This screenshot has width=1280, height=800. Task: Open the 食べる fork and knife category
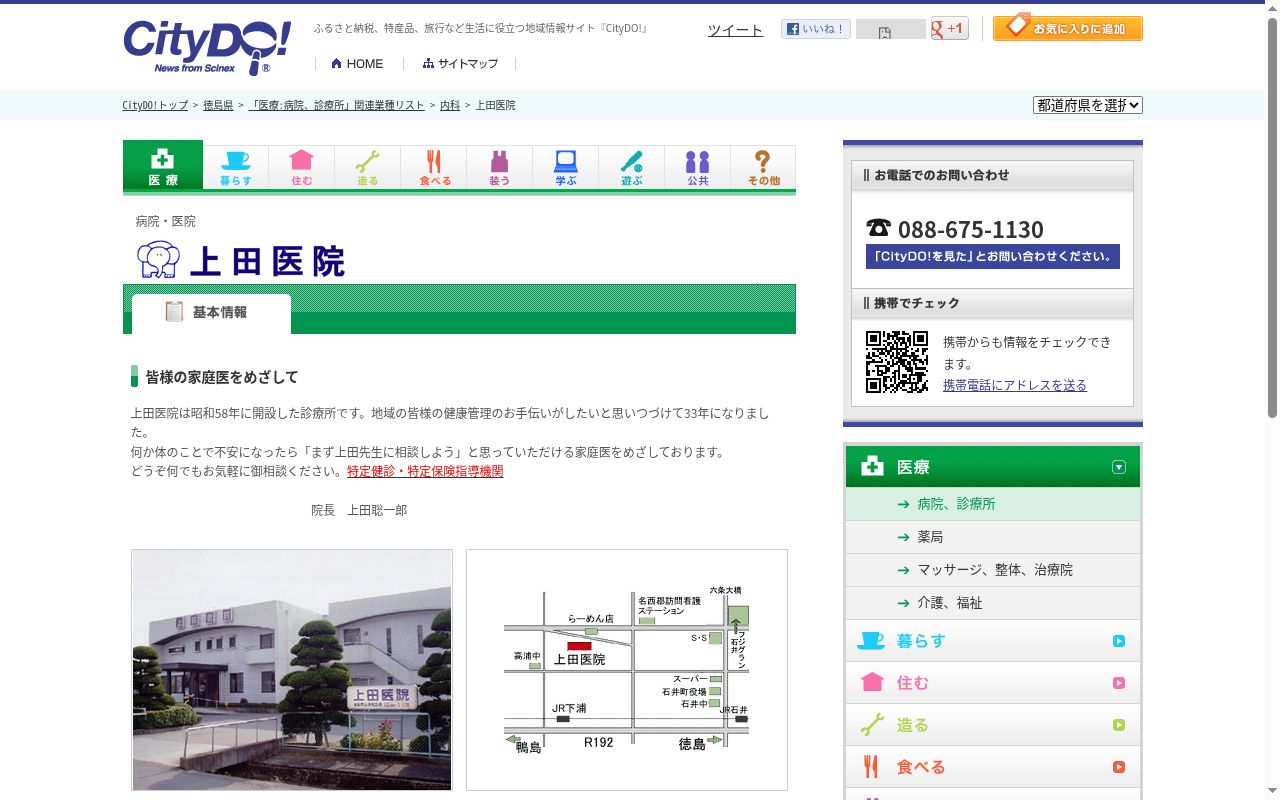tap(434, 167)
